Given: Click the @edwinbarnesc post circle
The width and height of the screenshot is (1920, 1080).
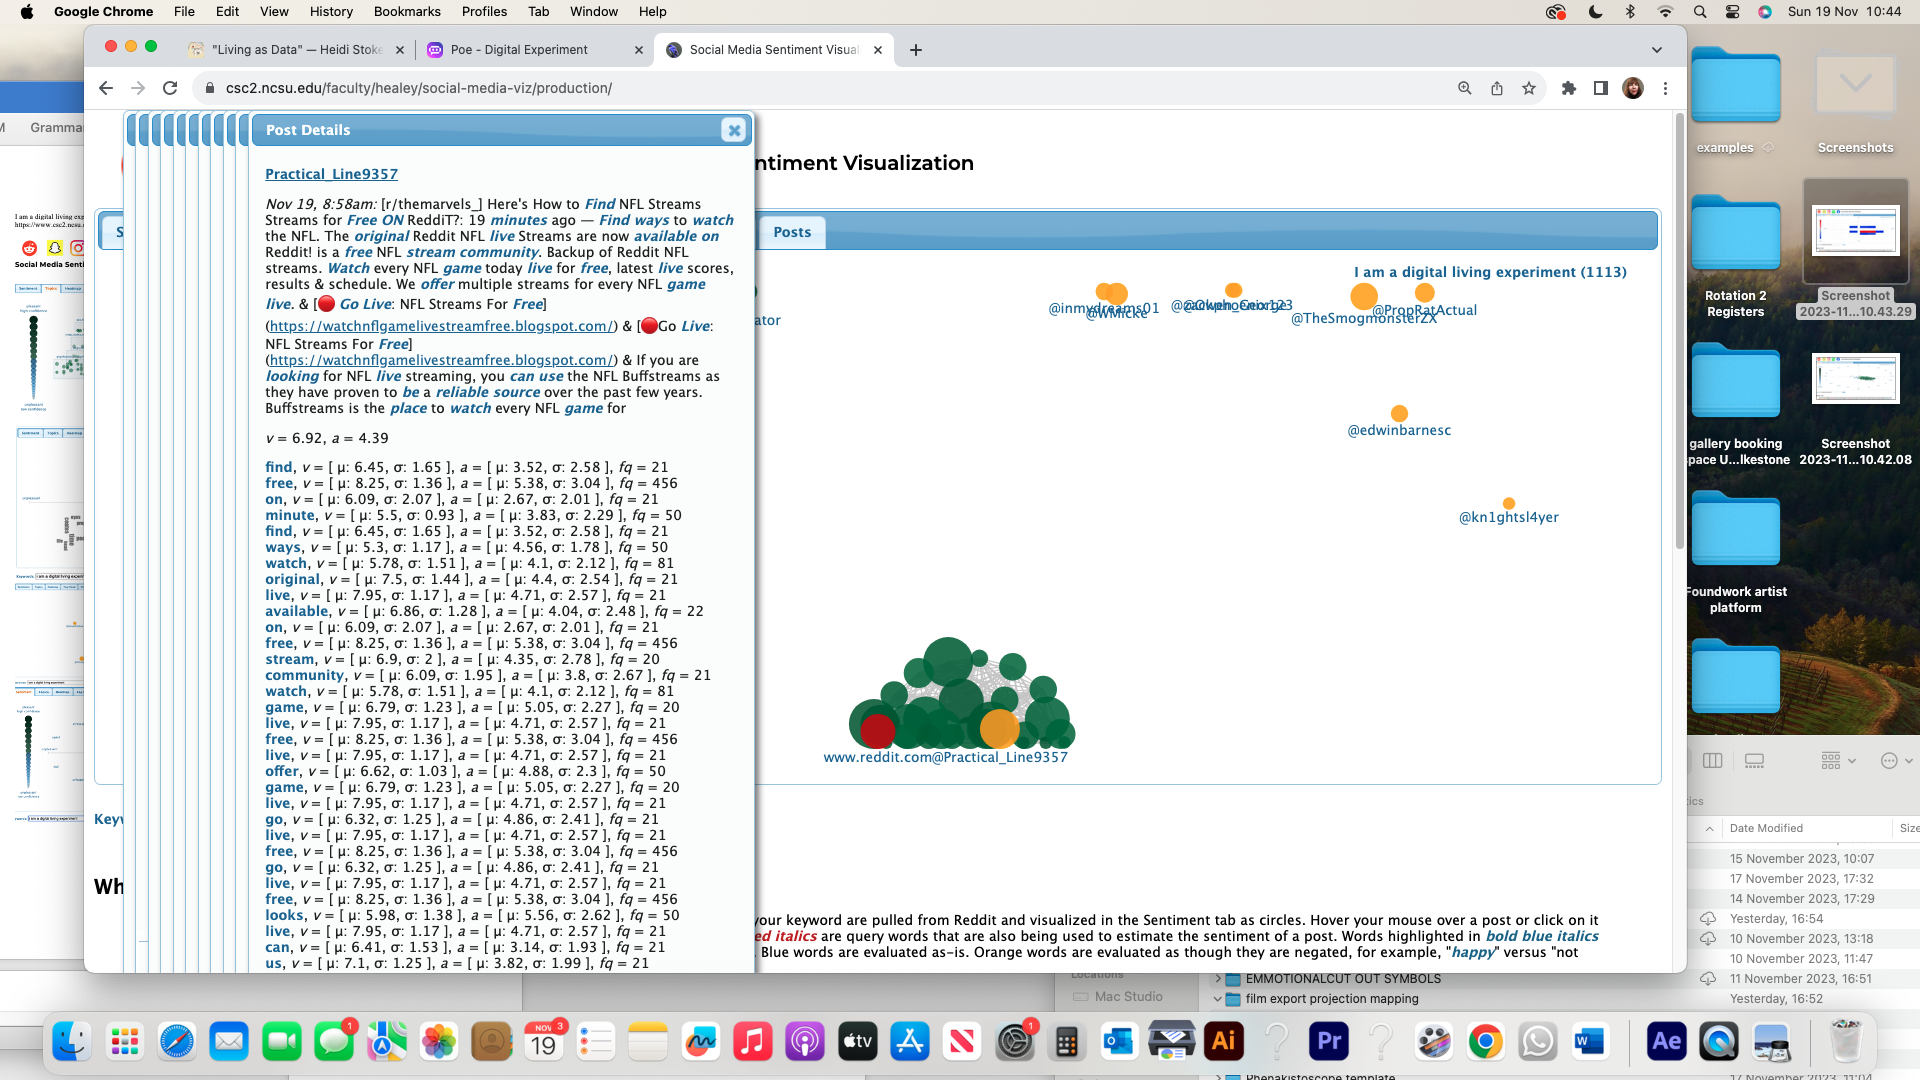Looking at the screenshot, I should (x=1399, y=414).
